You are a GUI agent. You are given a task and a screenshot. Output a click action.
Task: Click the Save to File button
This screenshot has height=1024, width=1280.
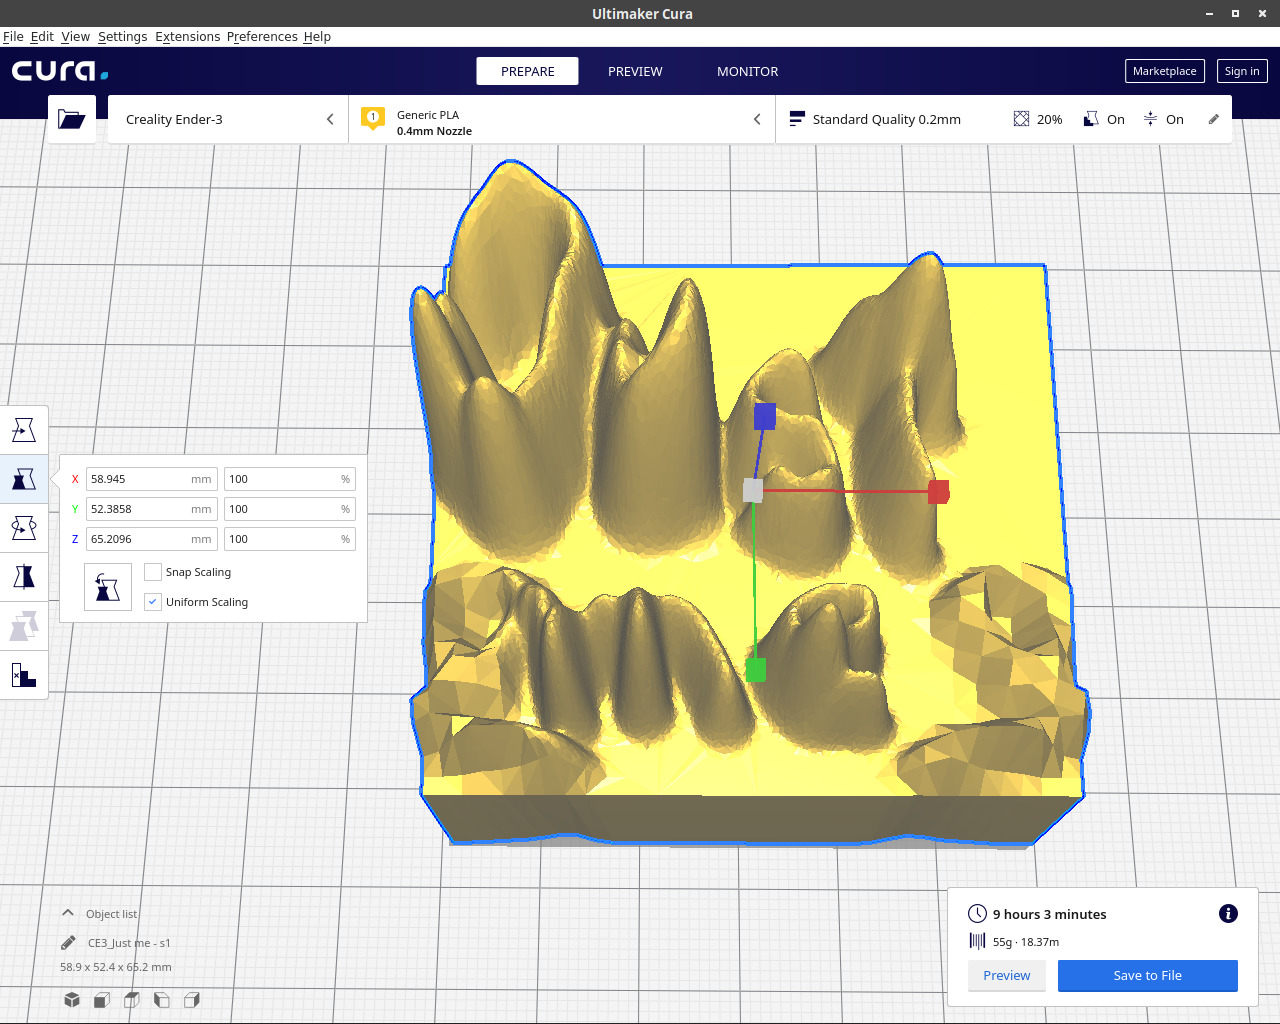1147,975
